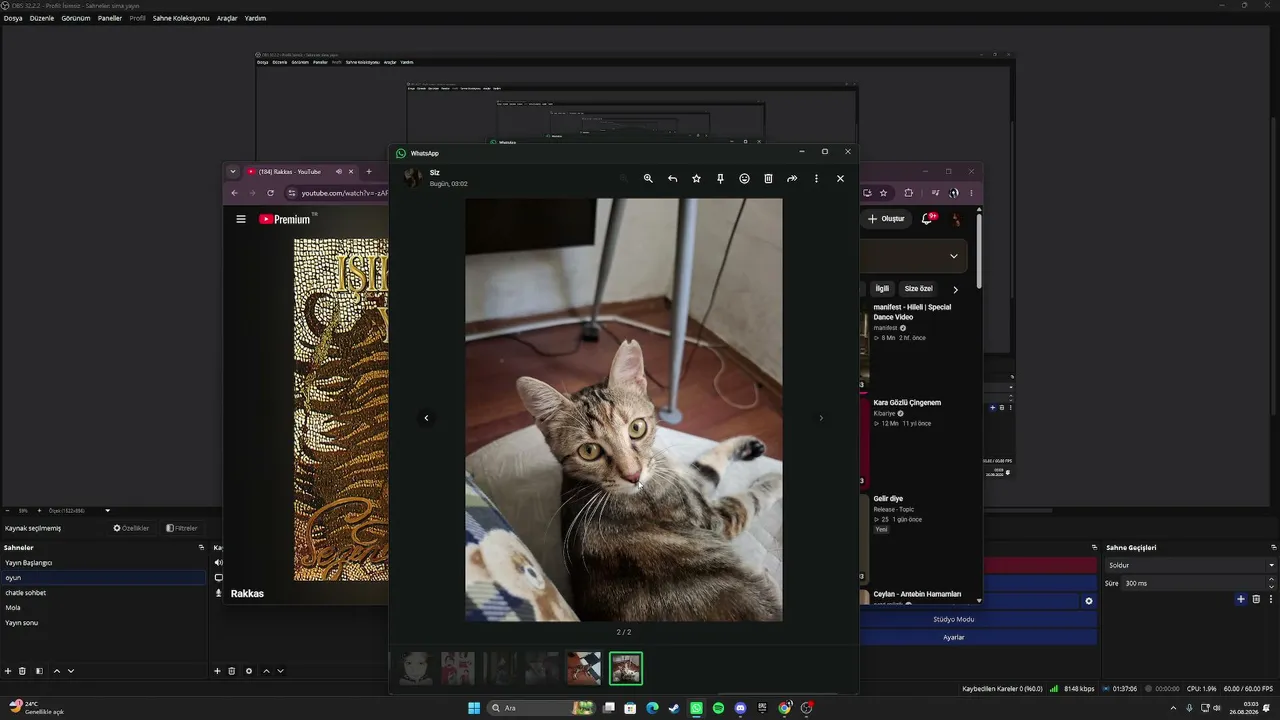Remove the source with the trash icon
Viewport: 1280px width, 720px height.
click(231, 671)
